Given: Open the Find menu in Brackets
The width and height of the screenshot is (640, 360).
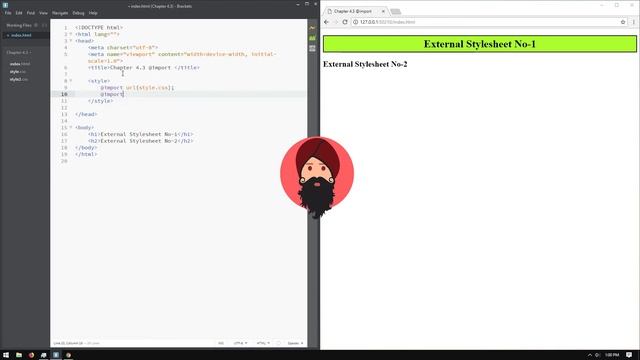Looking at the screenshot, I should (x=31, y=13).
